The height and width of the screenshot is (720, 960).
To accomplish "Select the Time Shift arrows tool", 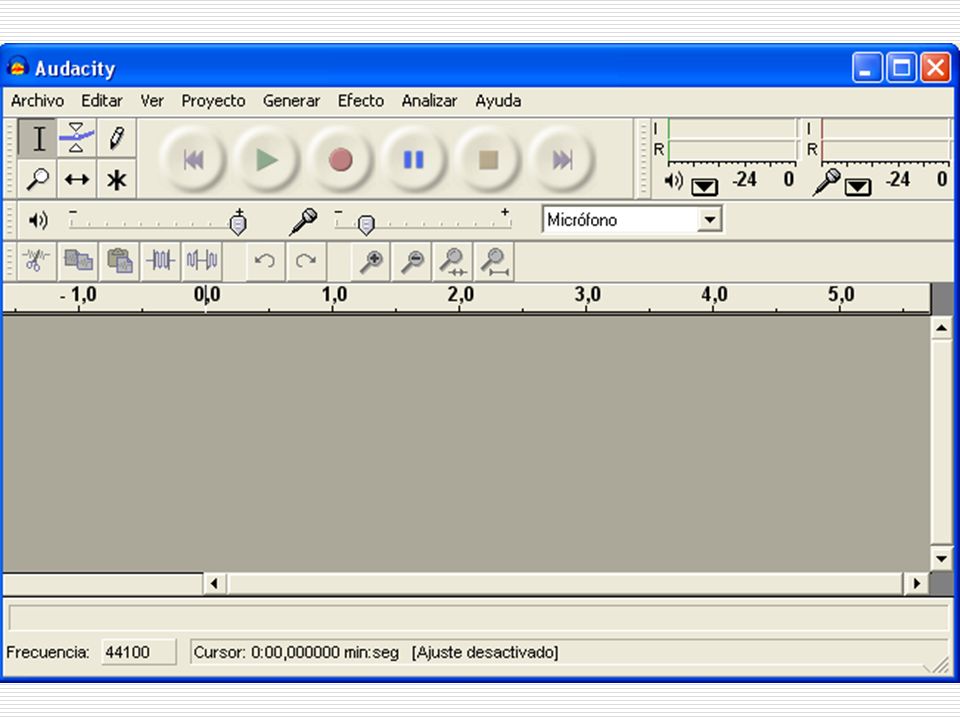I will point(77,179).
